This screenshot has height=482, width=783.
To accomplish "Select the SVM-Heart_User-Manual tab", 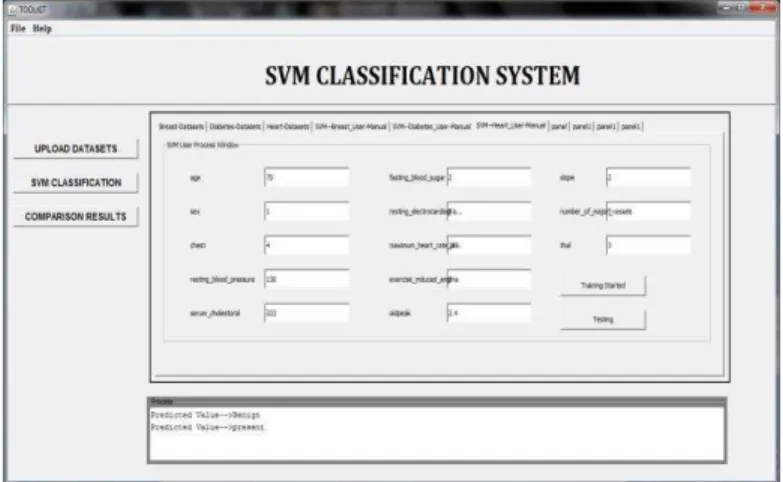I will point(511,125).
